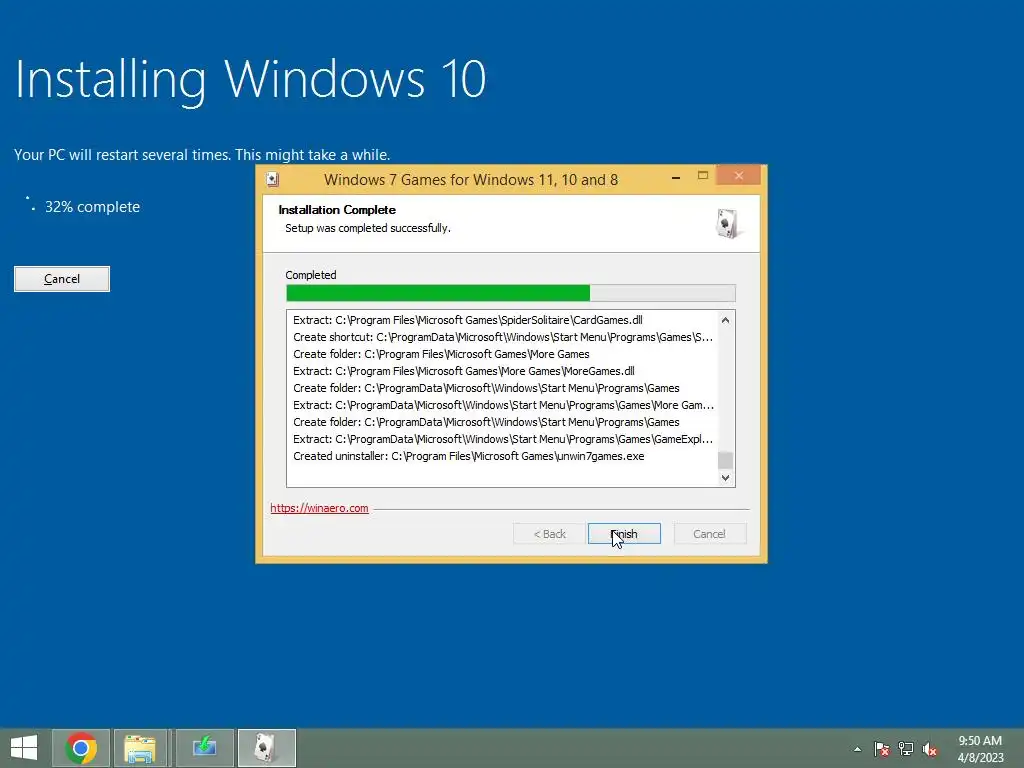Click the card games installer taskbar icon
Image resolution: width=1024 pixels, height=768 pixels.
266,748
